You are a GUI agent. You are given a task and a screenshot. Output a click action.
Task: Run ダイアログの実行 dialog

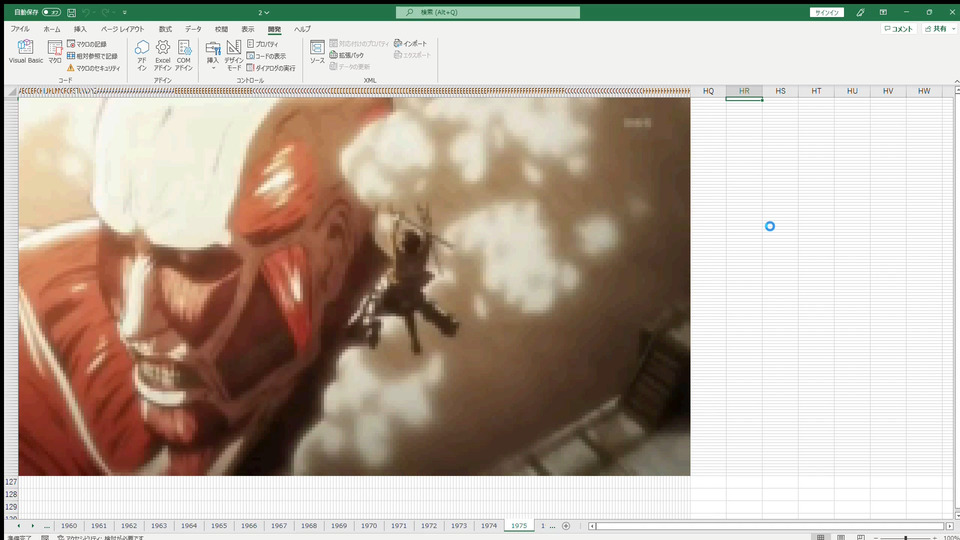tap(271, 68)
